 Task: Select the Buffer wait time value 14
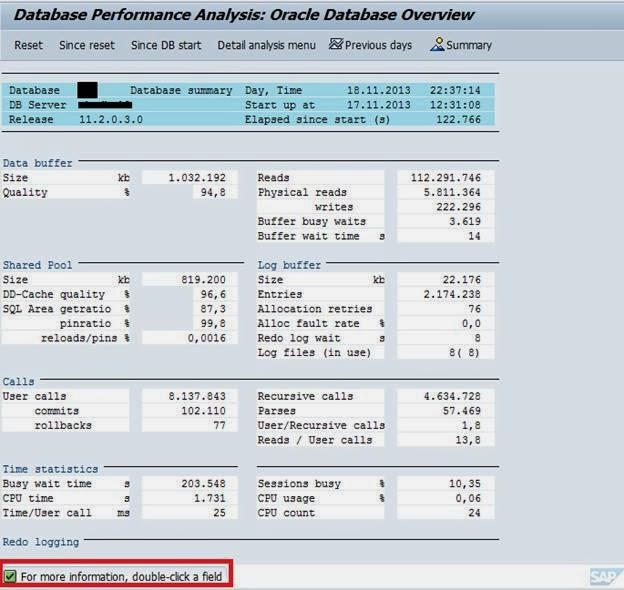[x=474, y=236]
